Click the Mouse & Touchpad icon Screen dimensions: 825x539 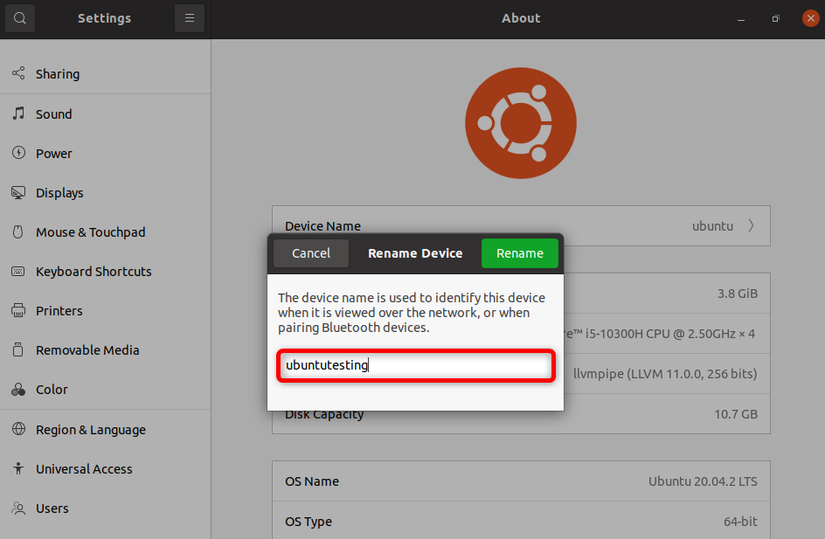tap(18, 232)
